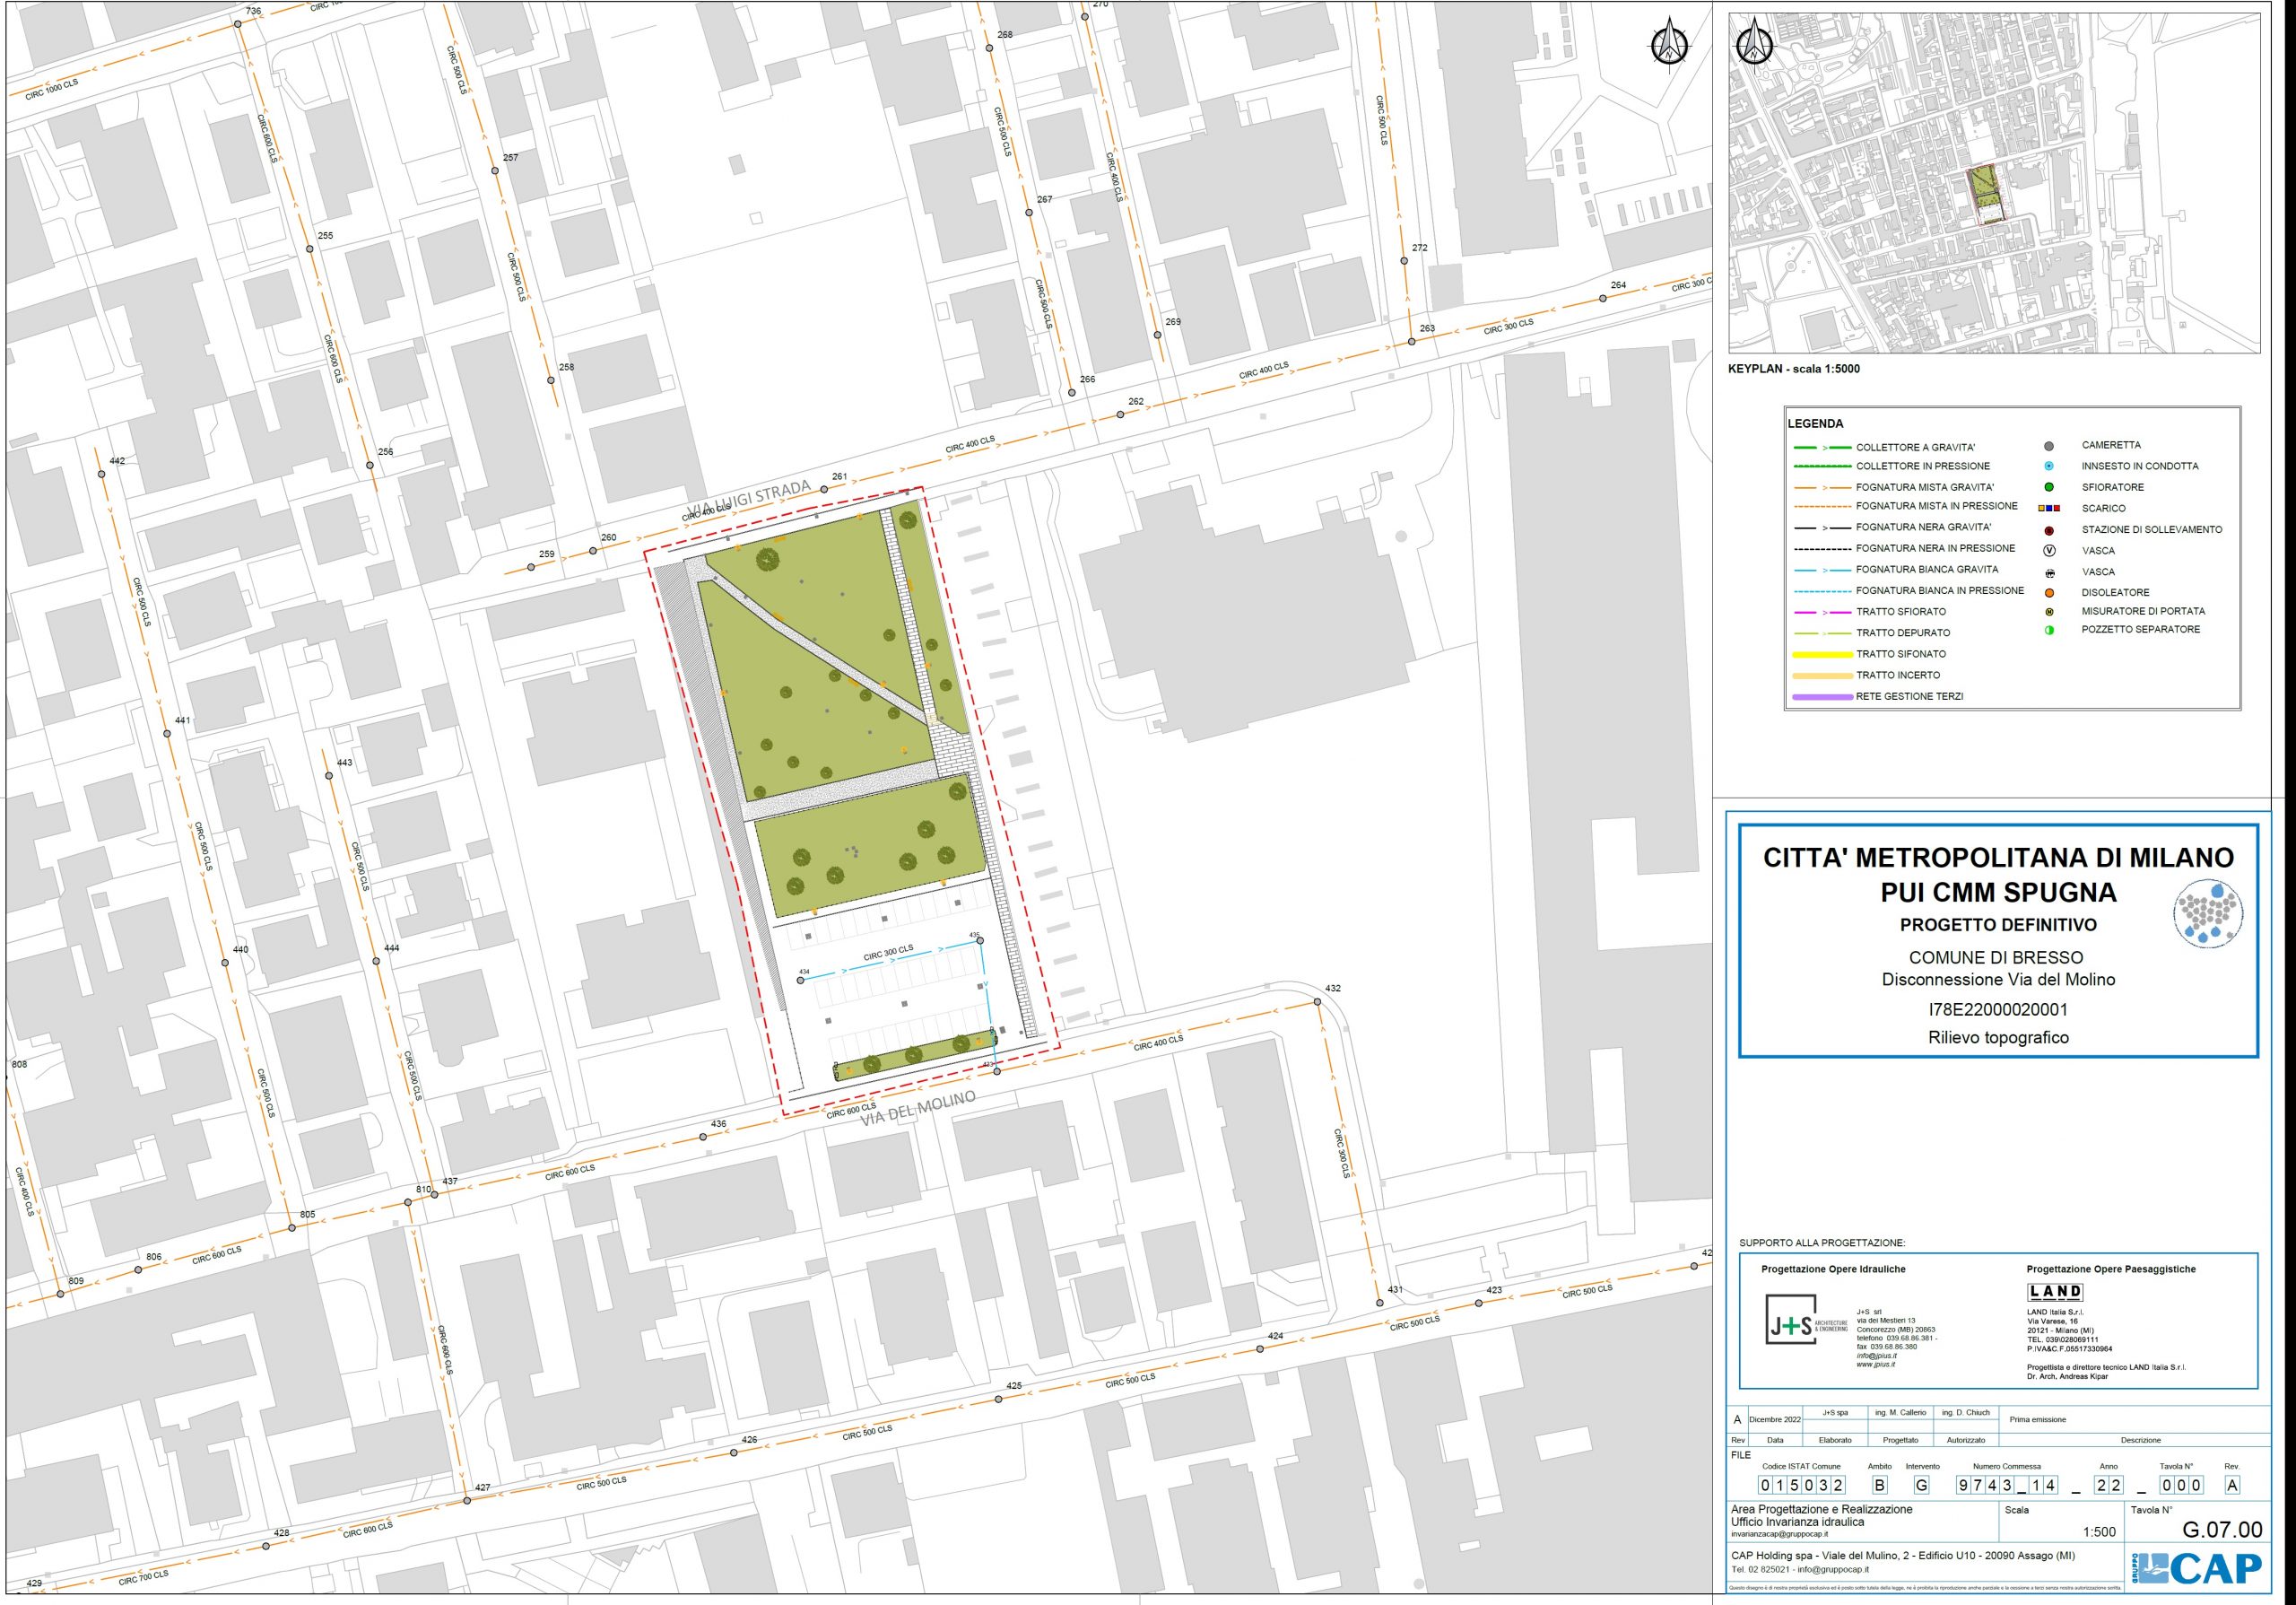Click the purple Rete Gestione Terzi swatch
2296x1605 pixels.
click(x=1822, y=697)
